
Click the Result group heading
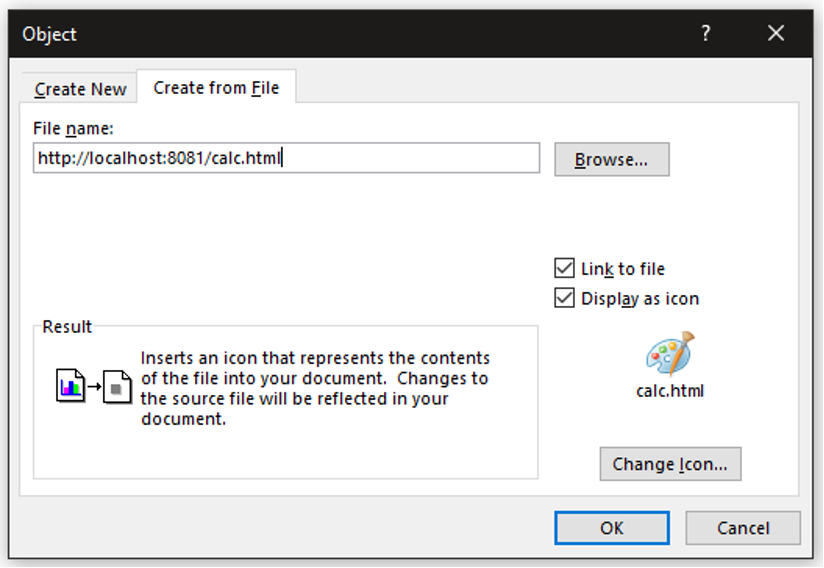pyautogui.click(x=67, y=327)
